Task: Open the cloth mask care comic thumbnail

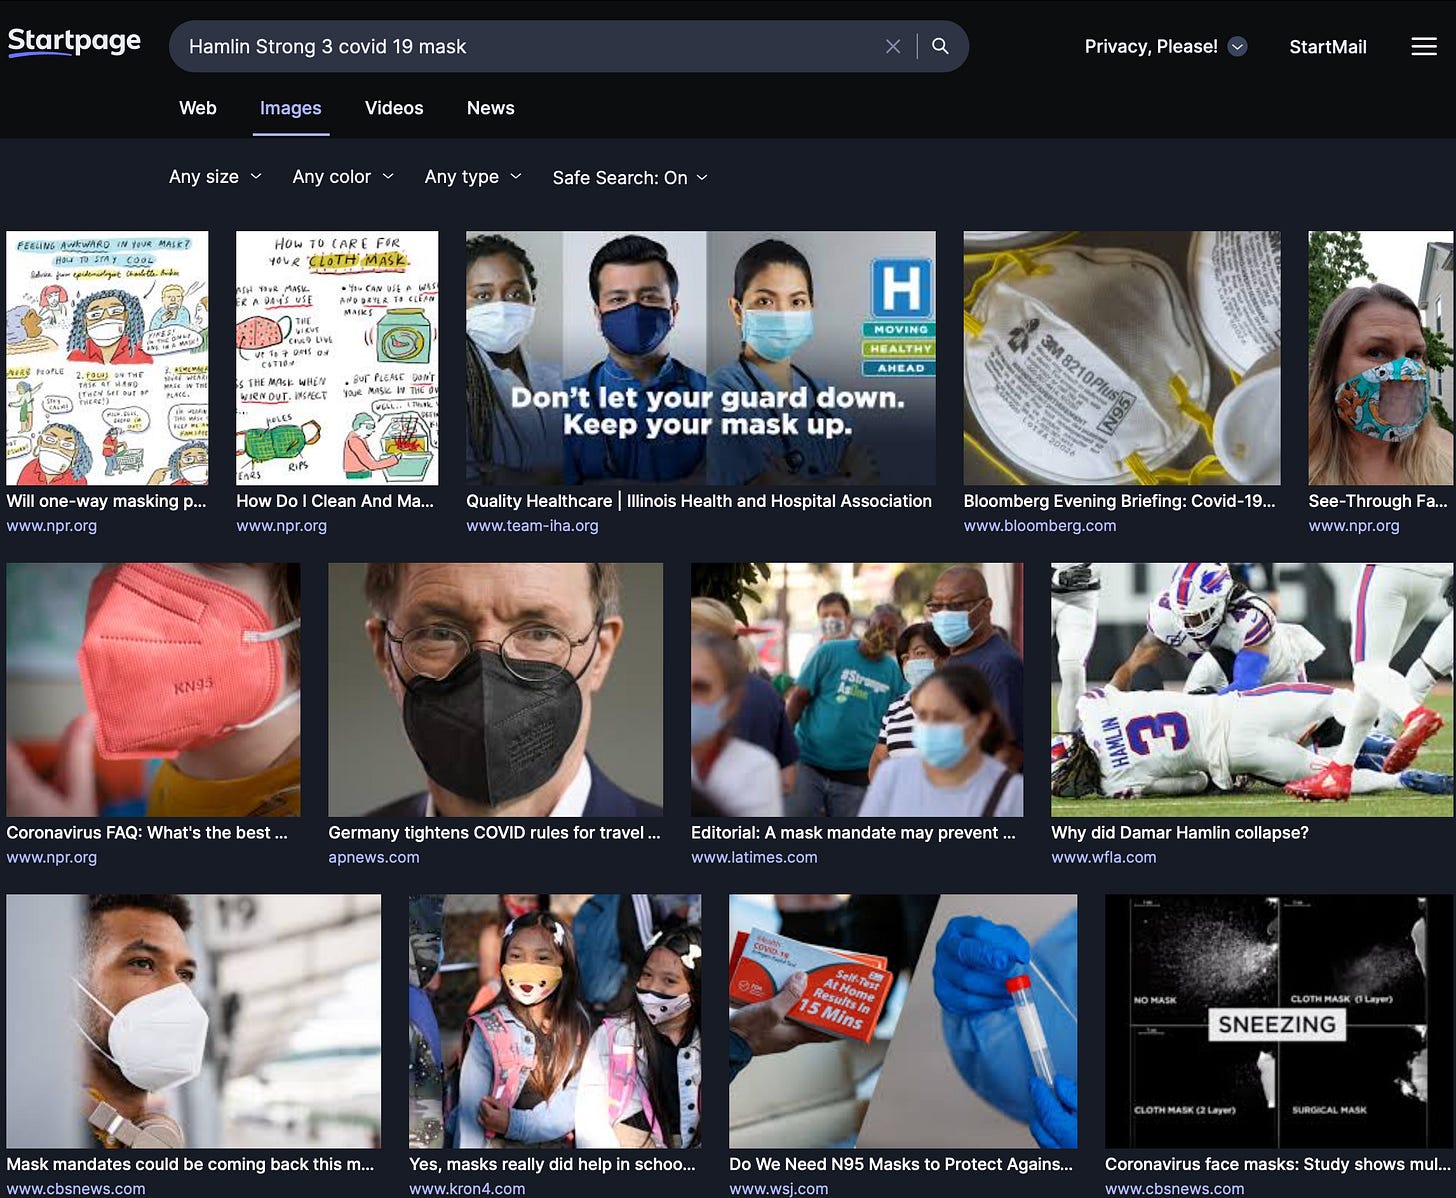Action: pos(337,358)
